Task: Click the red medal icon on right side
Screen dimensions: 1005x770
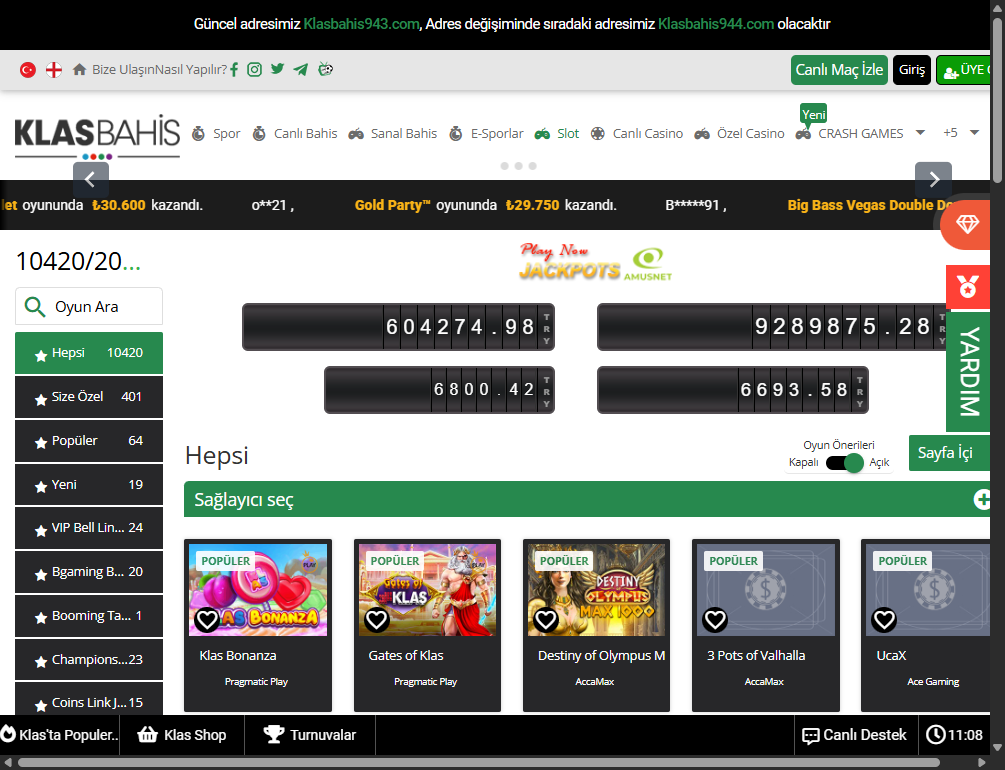Action: [967, 288]
